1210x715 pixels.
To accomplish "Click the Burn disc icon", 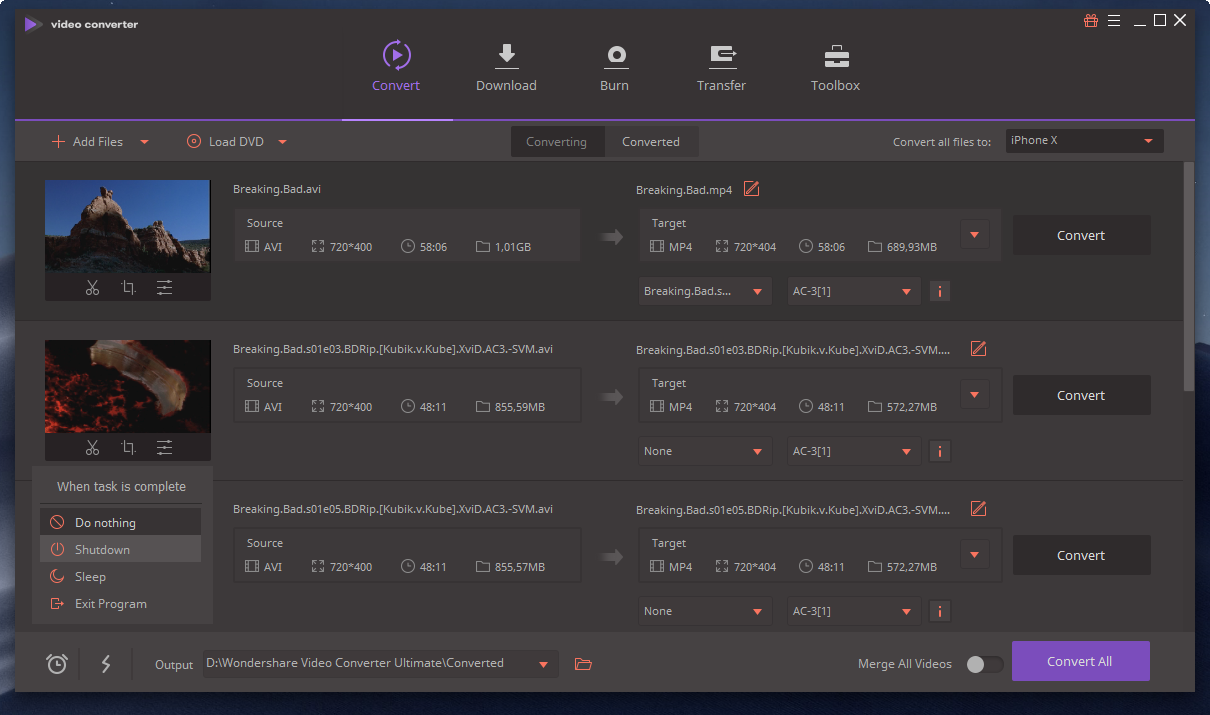I will coord(616,55).
